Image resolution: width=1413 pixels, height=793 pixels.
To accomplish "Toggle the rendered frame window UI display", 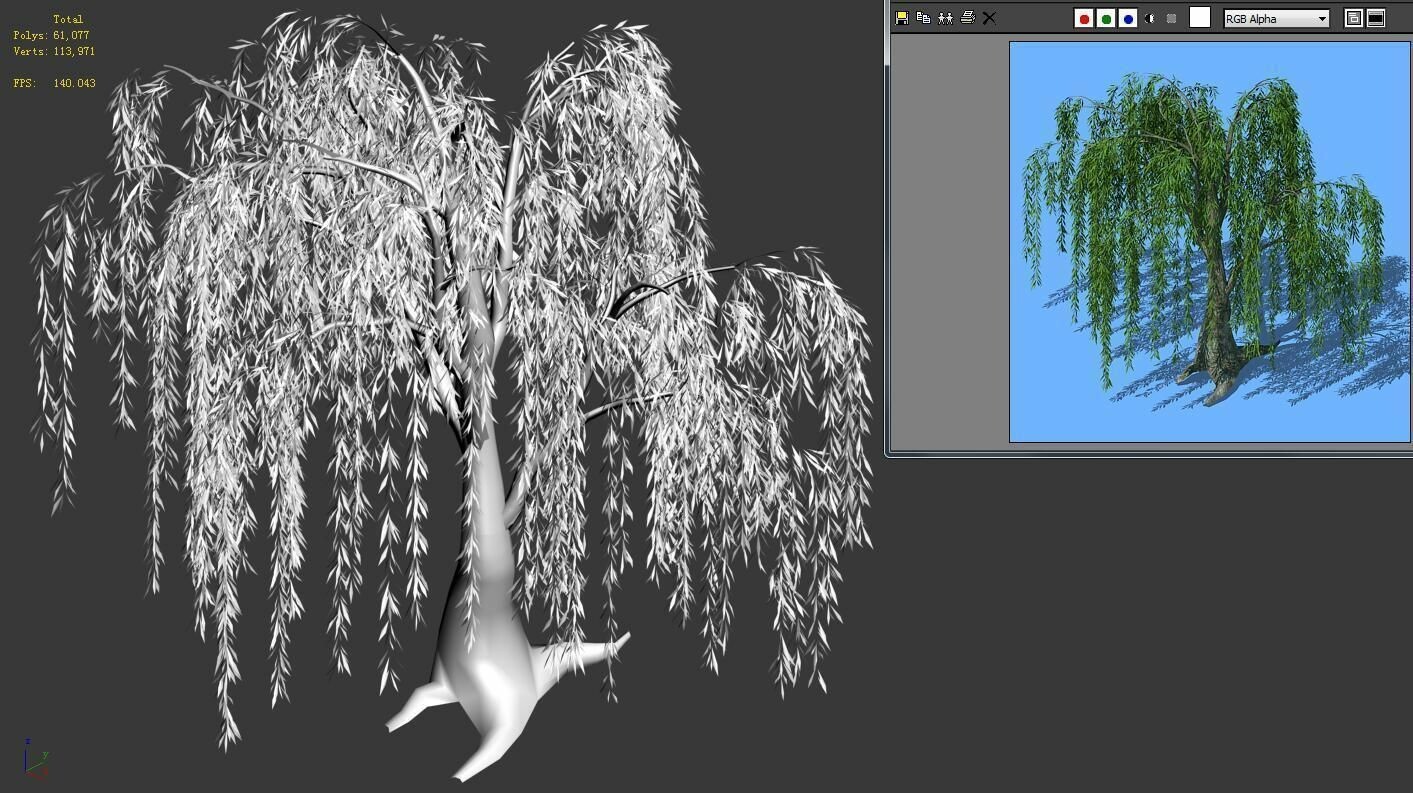I will 1375,17.
